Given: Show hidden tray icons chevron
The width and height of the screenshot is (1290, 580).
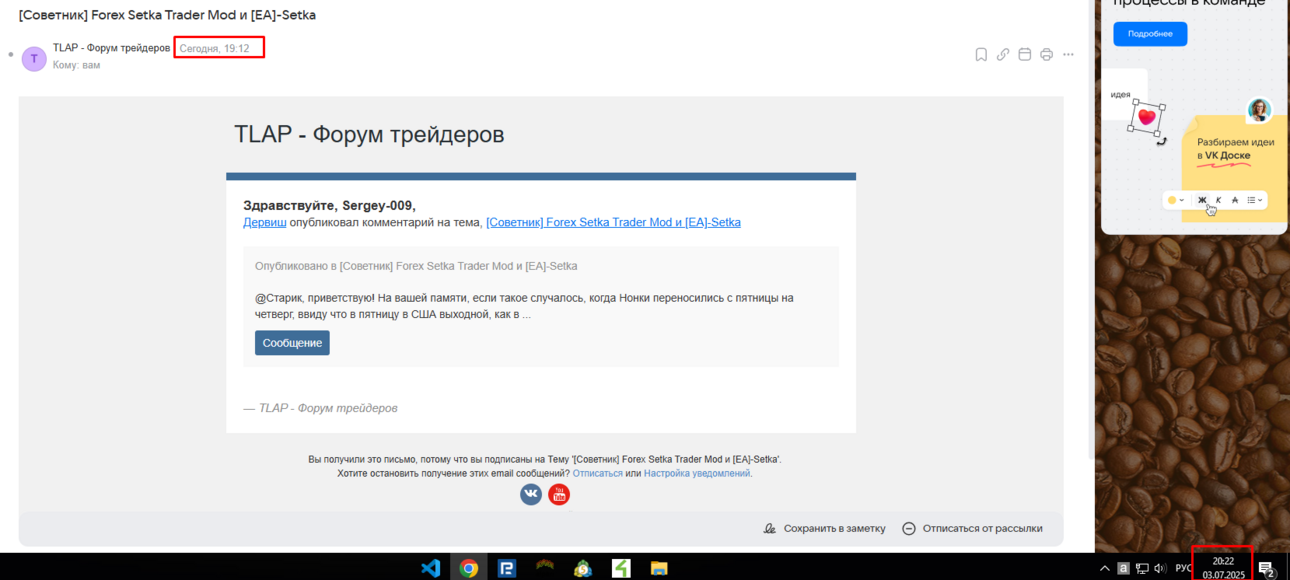Looking at the screenshot, I should click(1105, 568).
